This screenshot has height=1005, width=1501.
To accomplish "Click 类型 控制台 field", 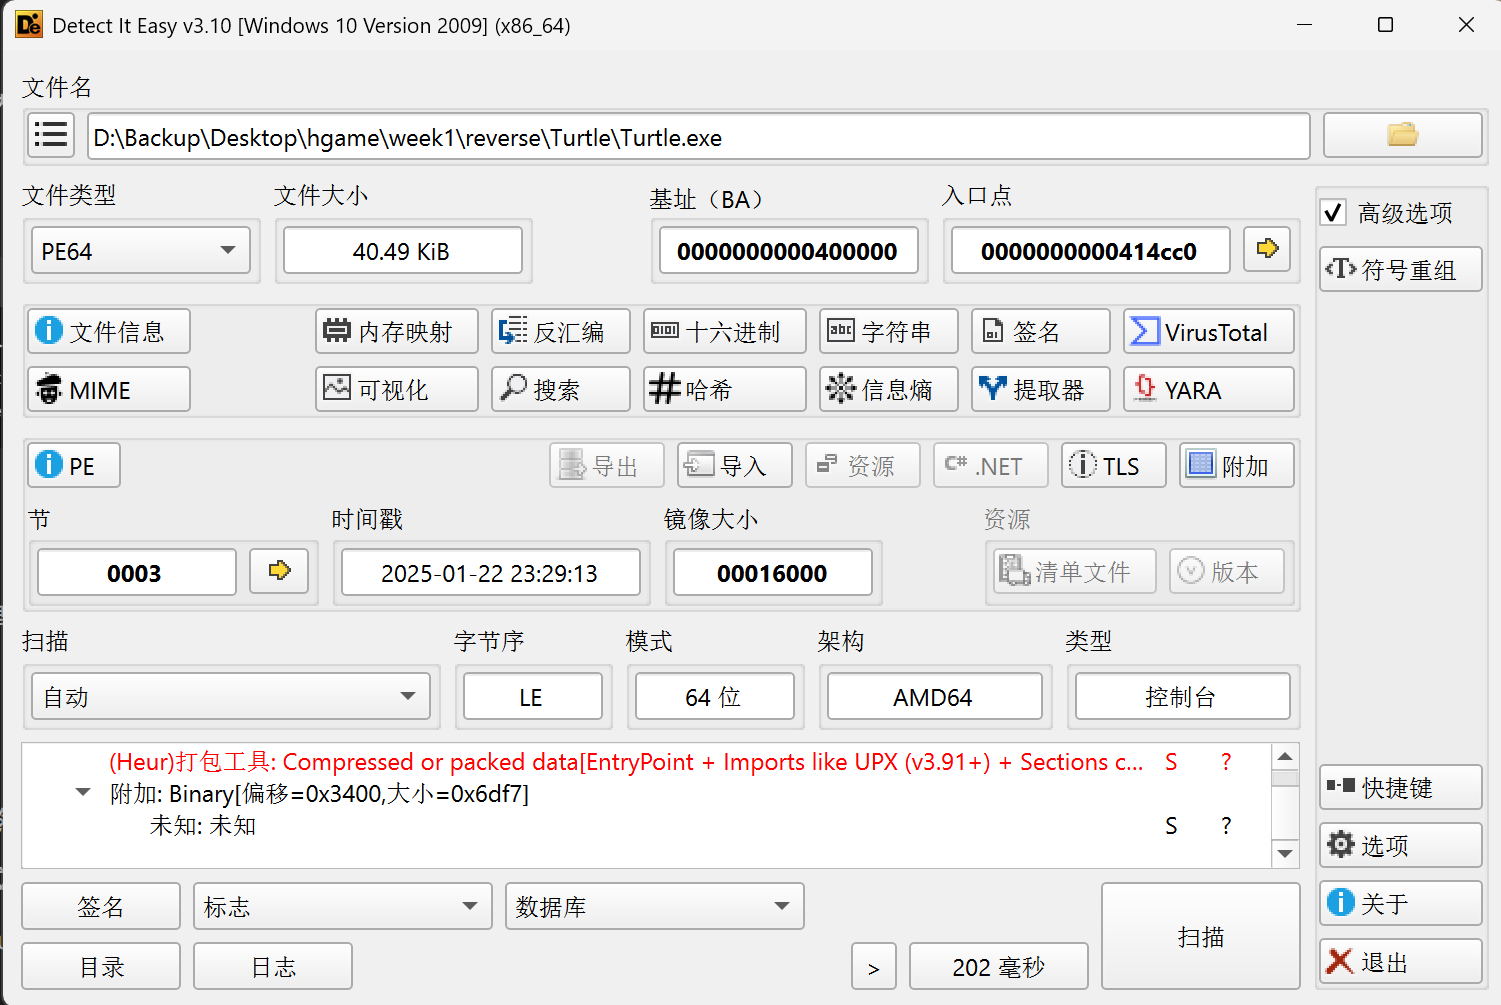I will pyautogui.click(x=1183, y=697).
